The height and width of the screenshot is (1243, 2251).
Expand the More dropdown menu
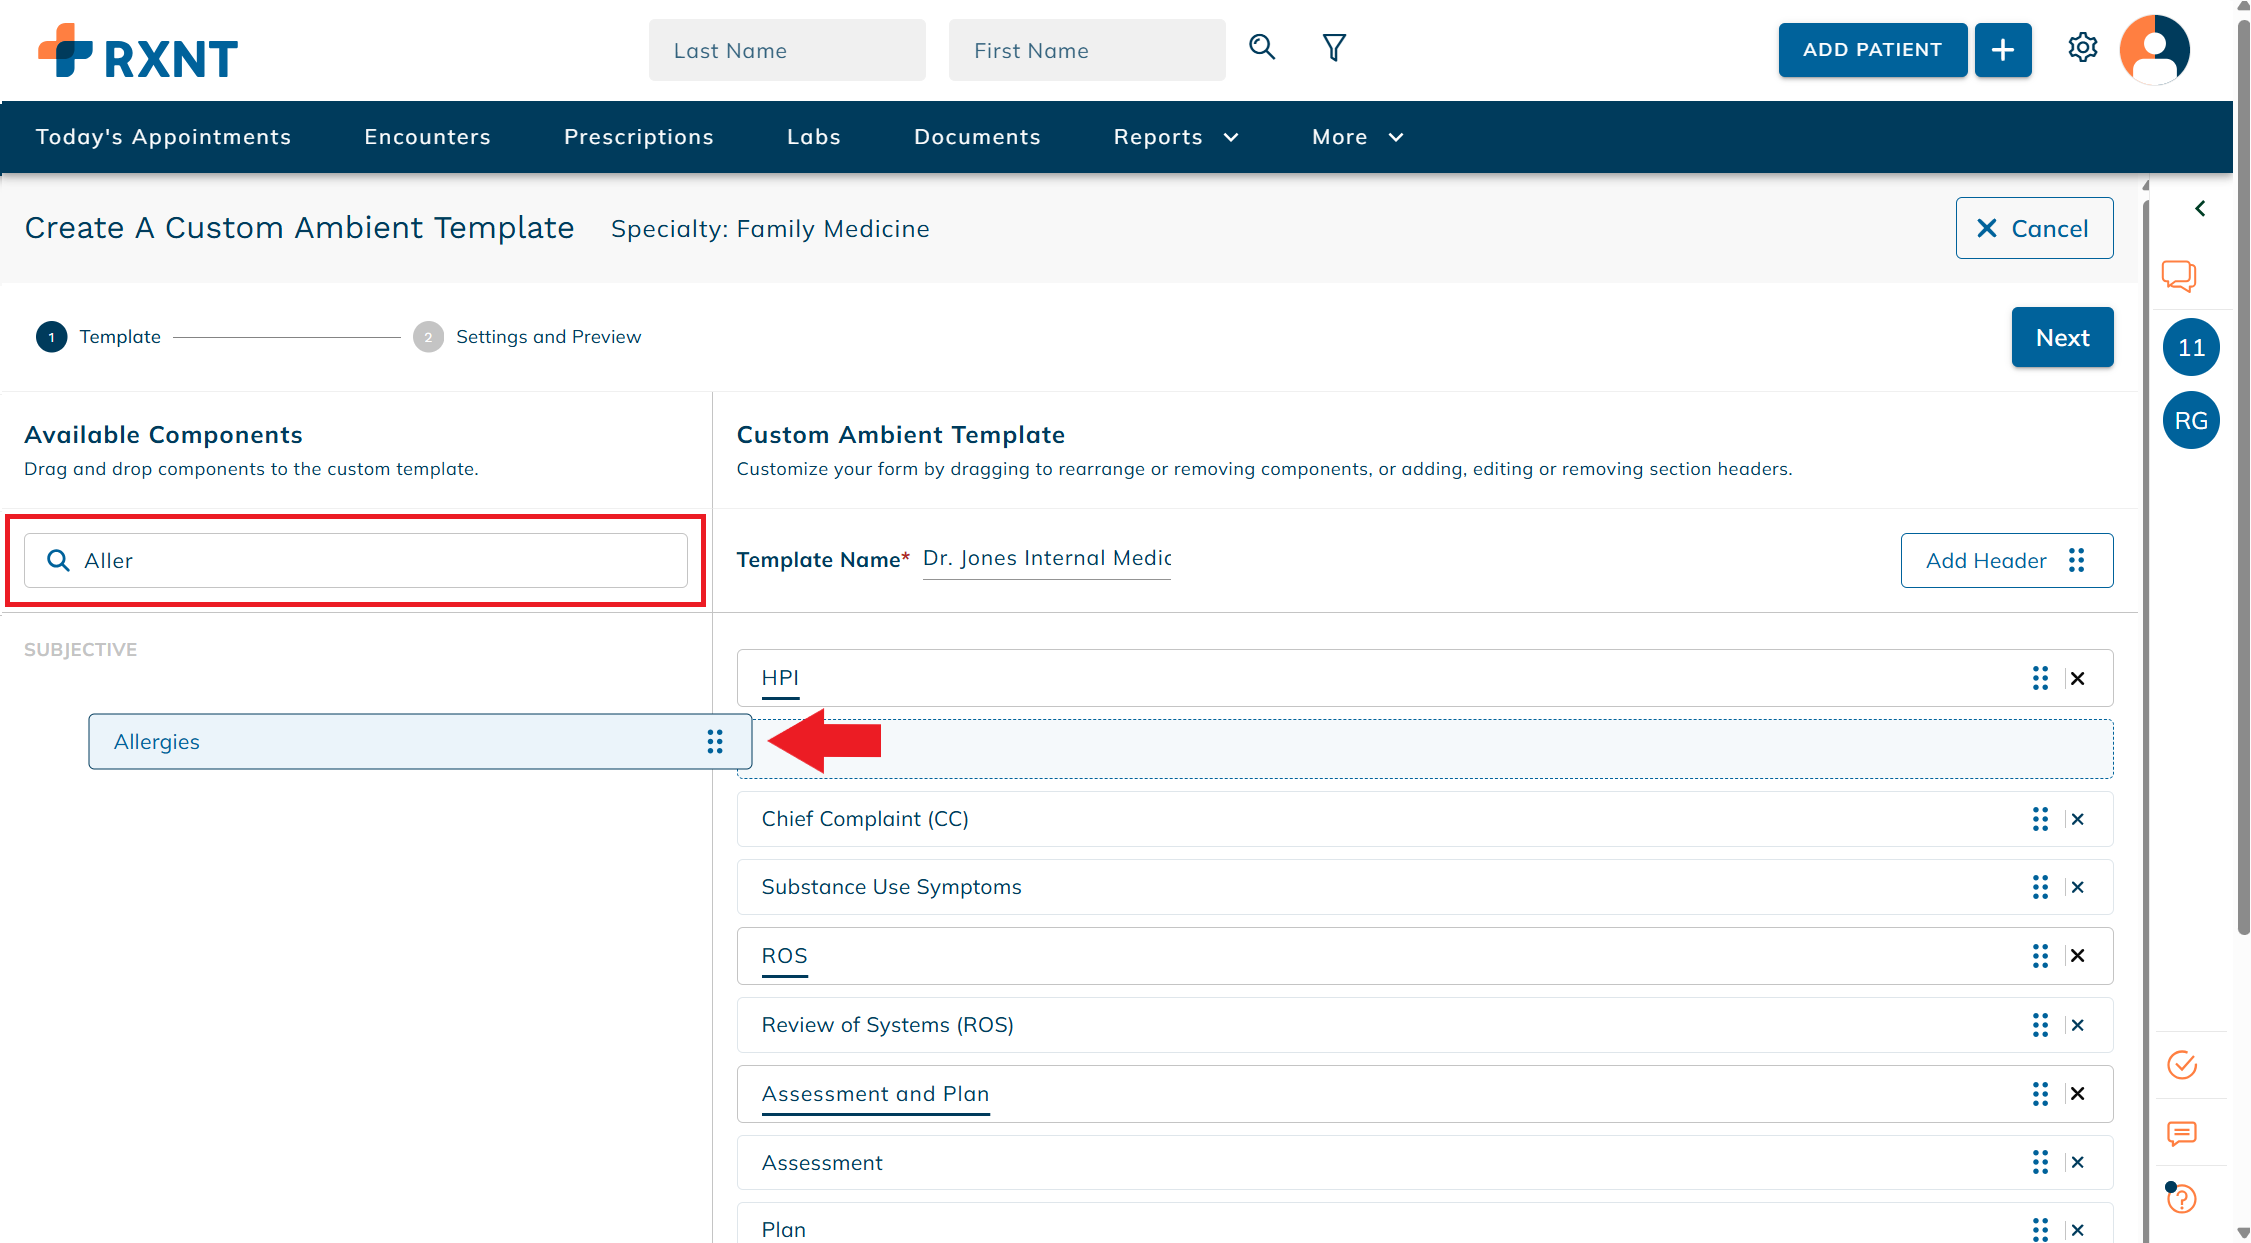coord(1357,137)
